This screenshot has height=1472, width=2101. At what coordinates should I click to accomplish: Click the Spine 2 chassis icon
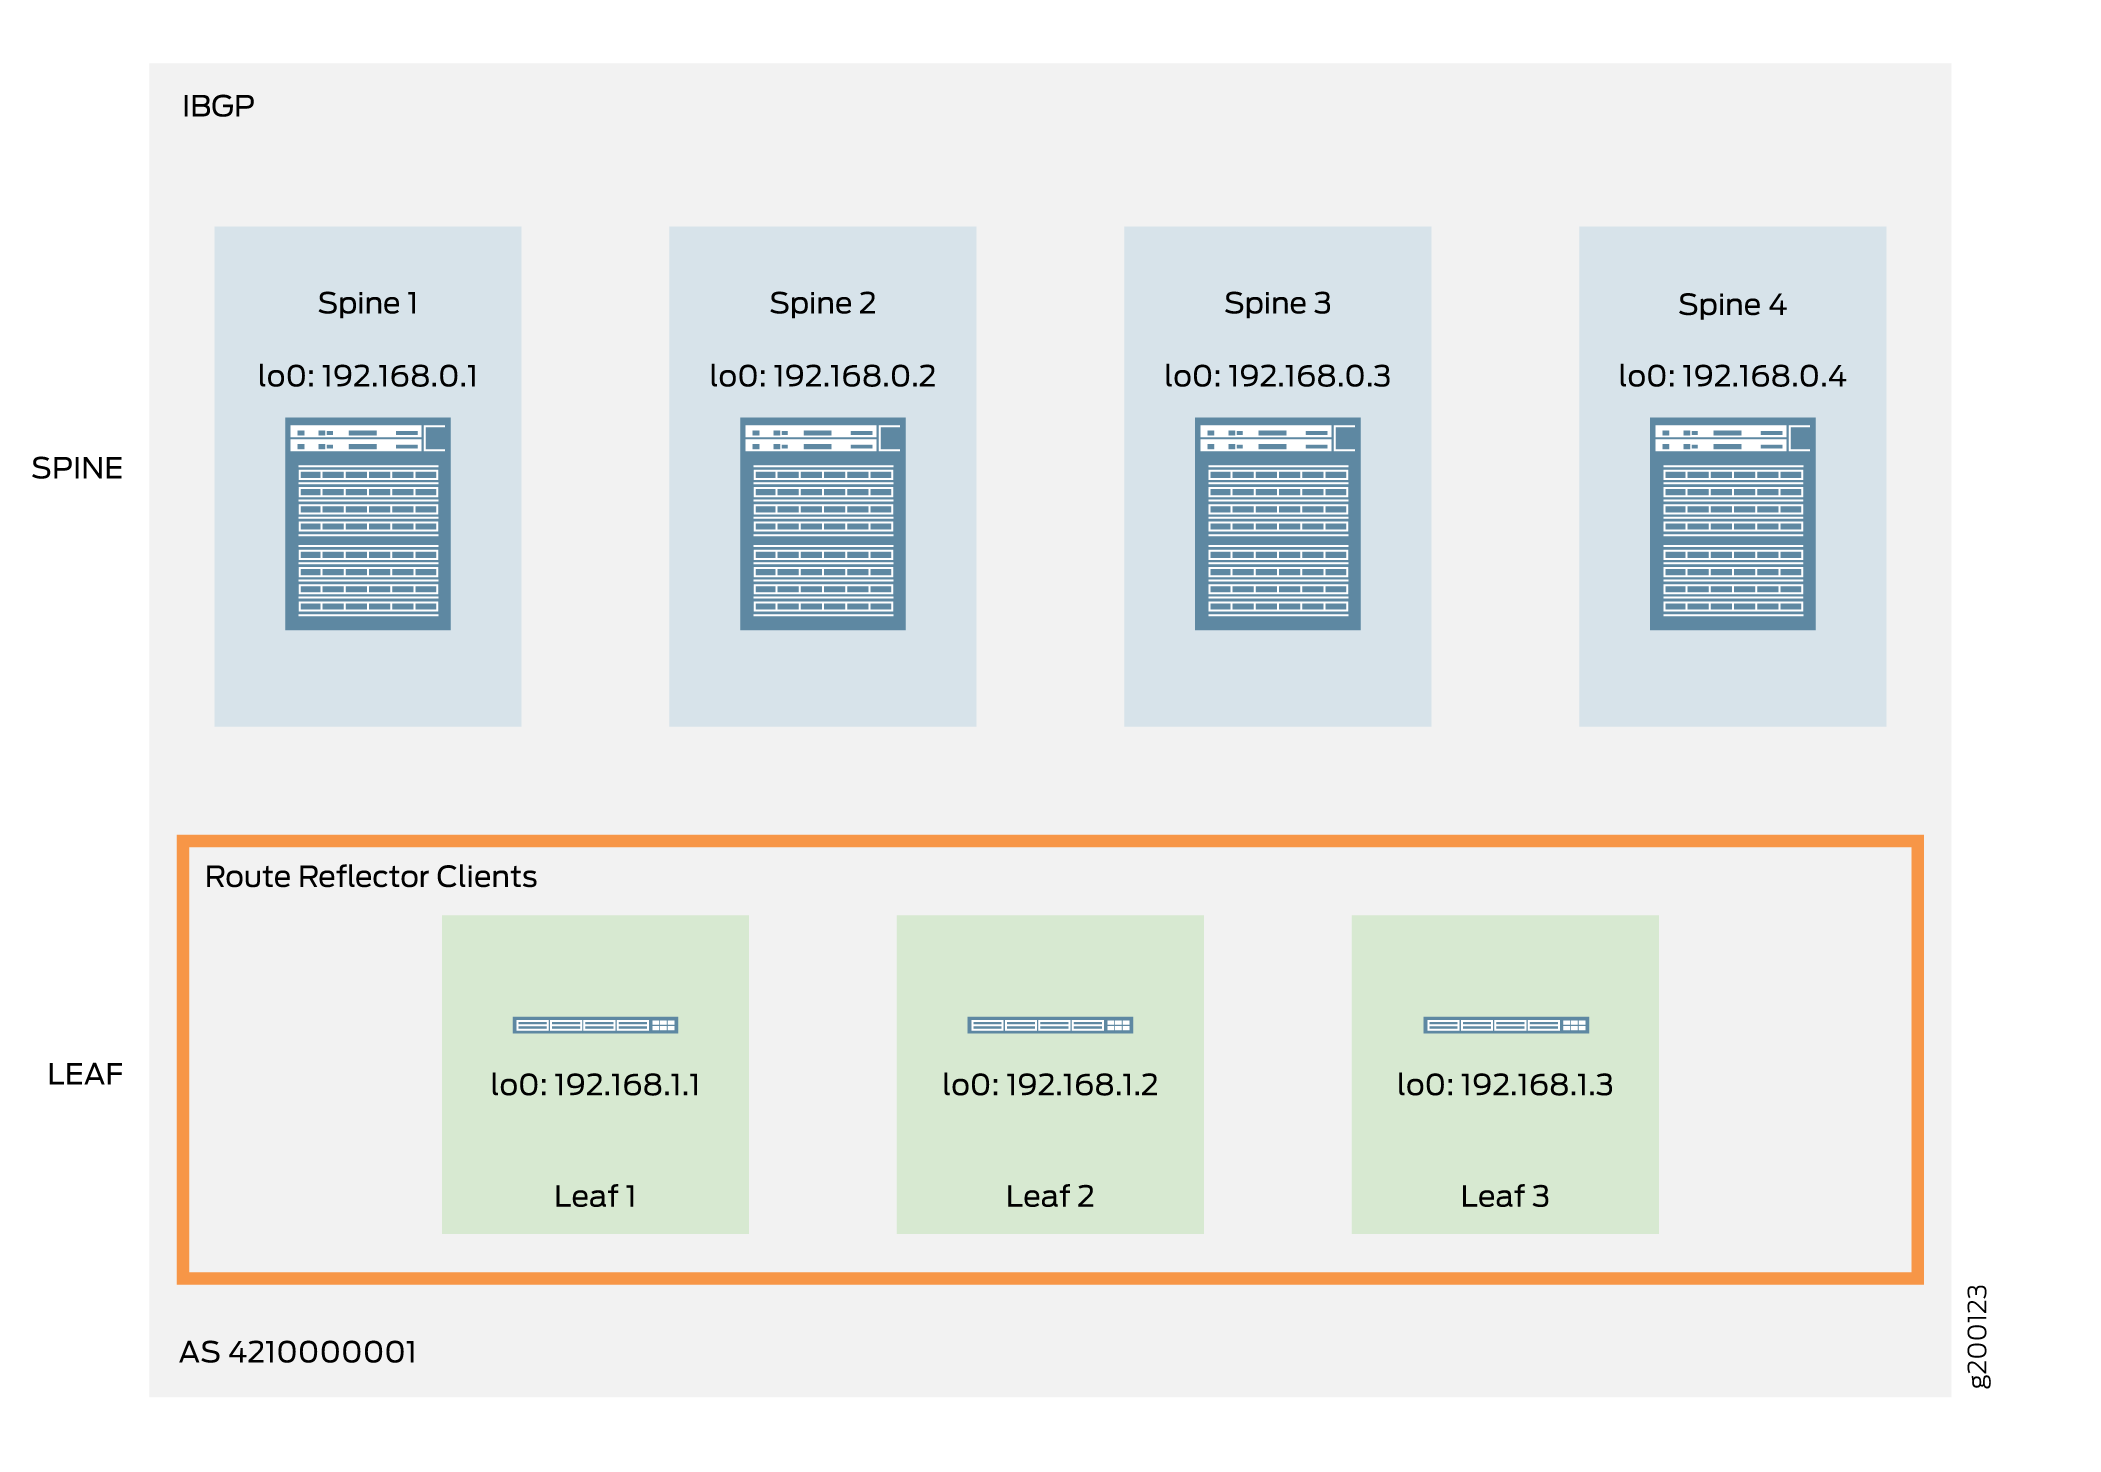pyautogui.click(x=822, y=523)
